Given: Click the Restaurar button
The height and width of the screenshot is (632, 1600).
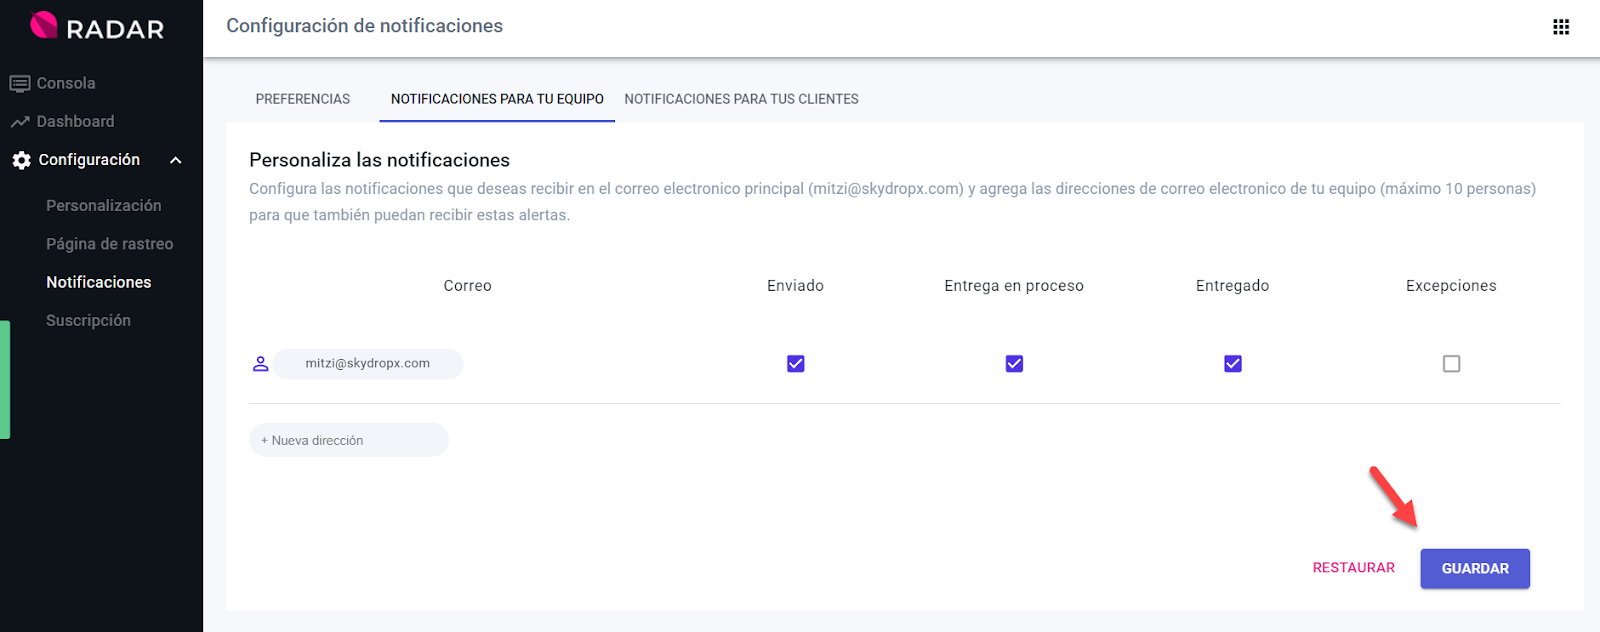Looking at the screenshot, I should click(x=1353, y=568).
